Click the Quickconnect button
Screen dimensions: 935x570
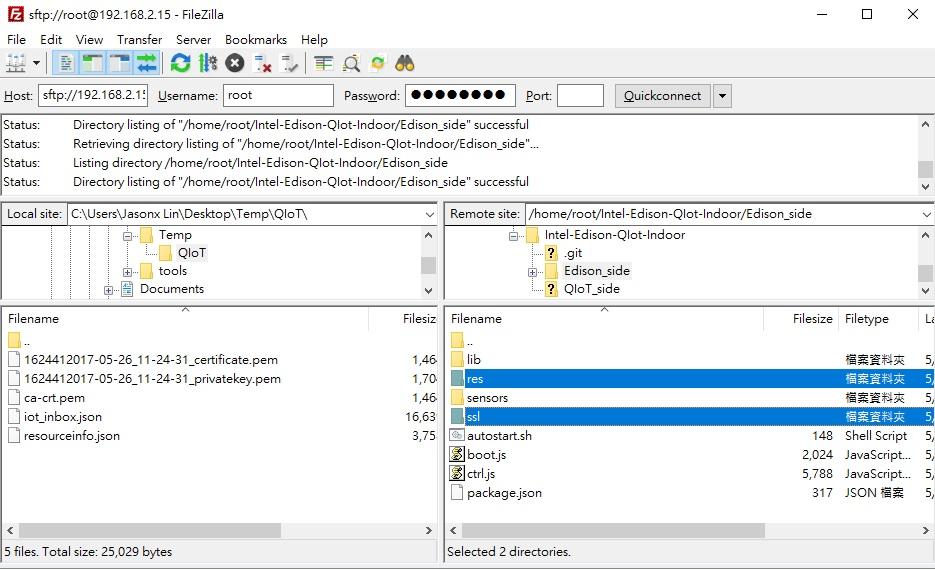coord(662,96)
